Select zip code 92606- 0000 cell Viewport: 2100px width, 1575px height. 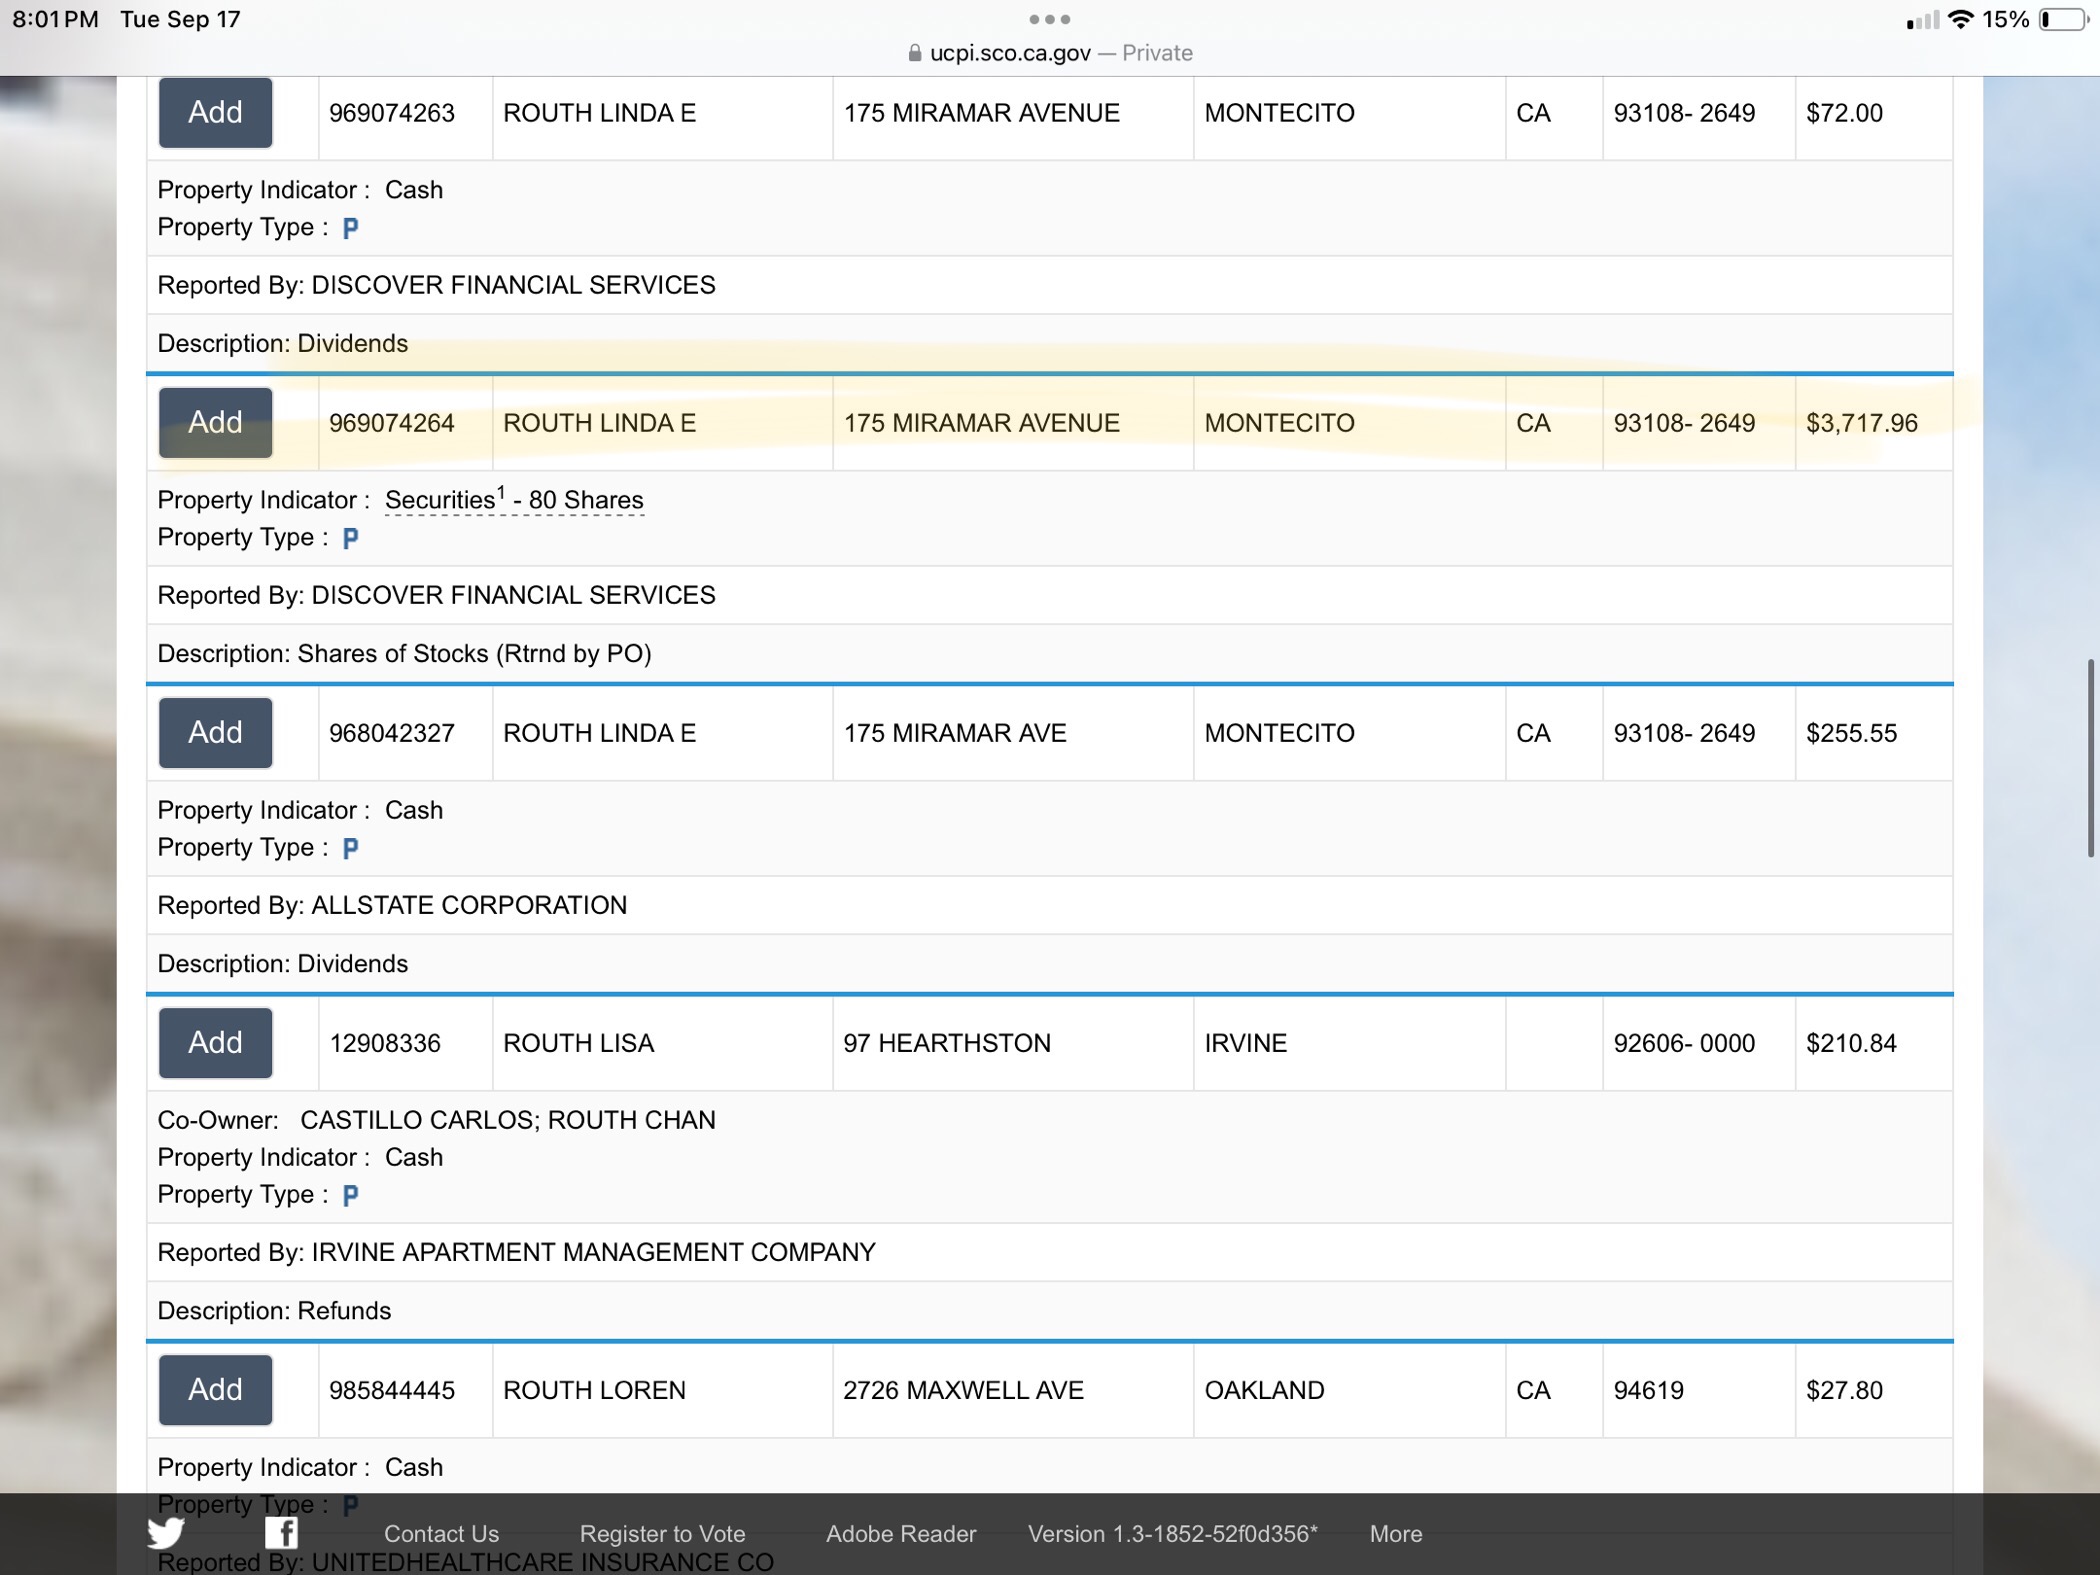coord(1698,1043)
